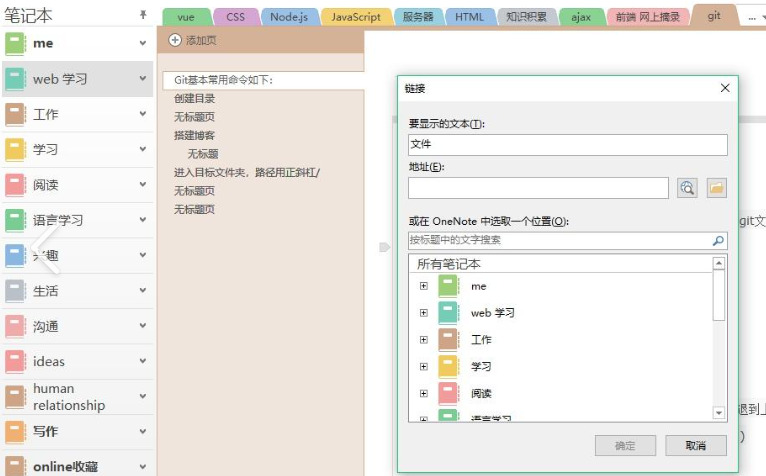Viewport: 766px width, 476px height.
Task: Switch to the CSS section tab
Action: 235,17
